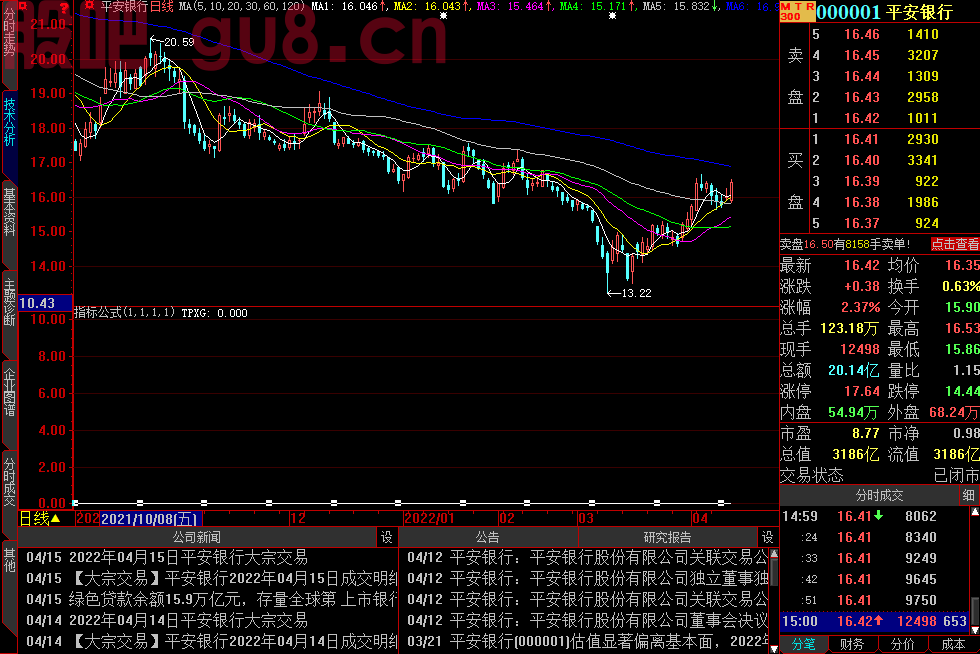The width and height of the screenshot is (980, 654).
Task: Click buy level 1 price 16.41
Action: [x=862, y=139]
